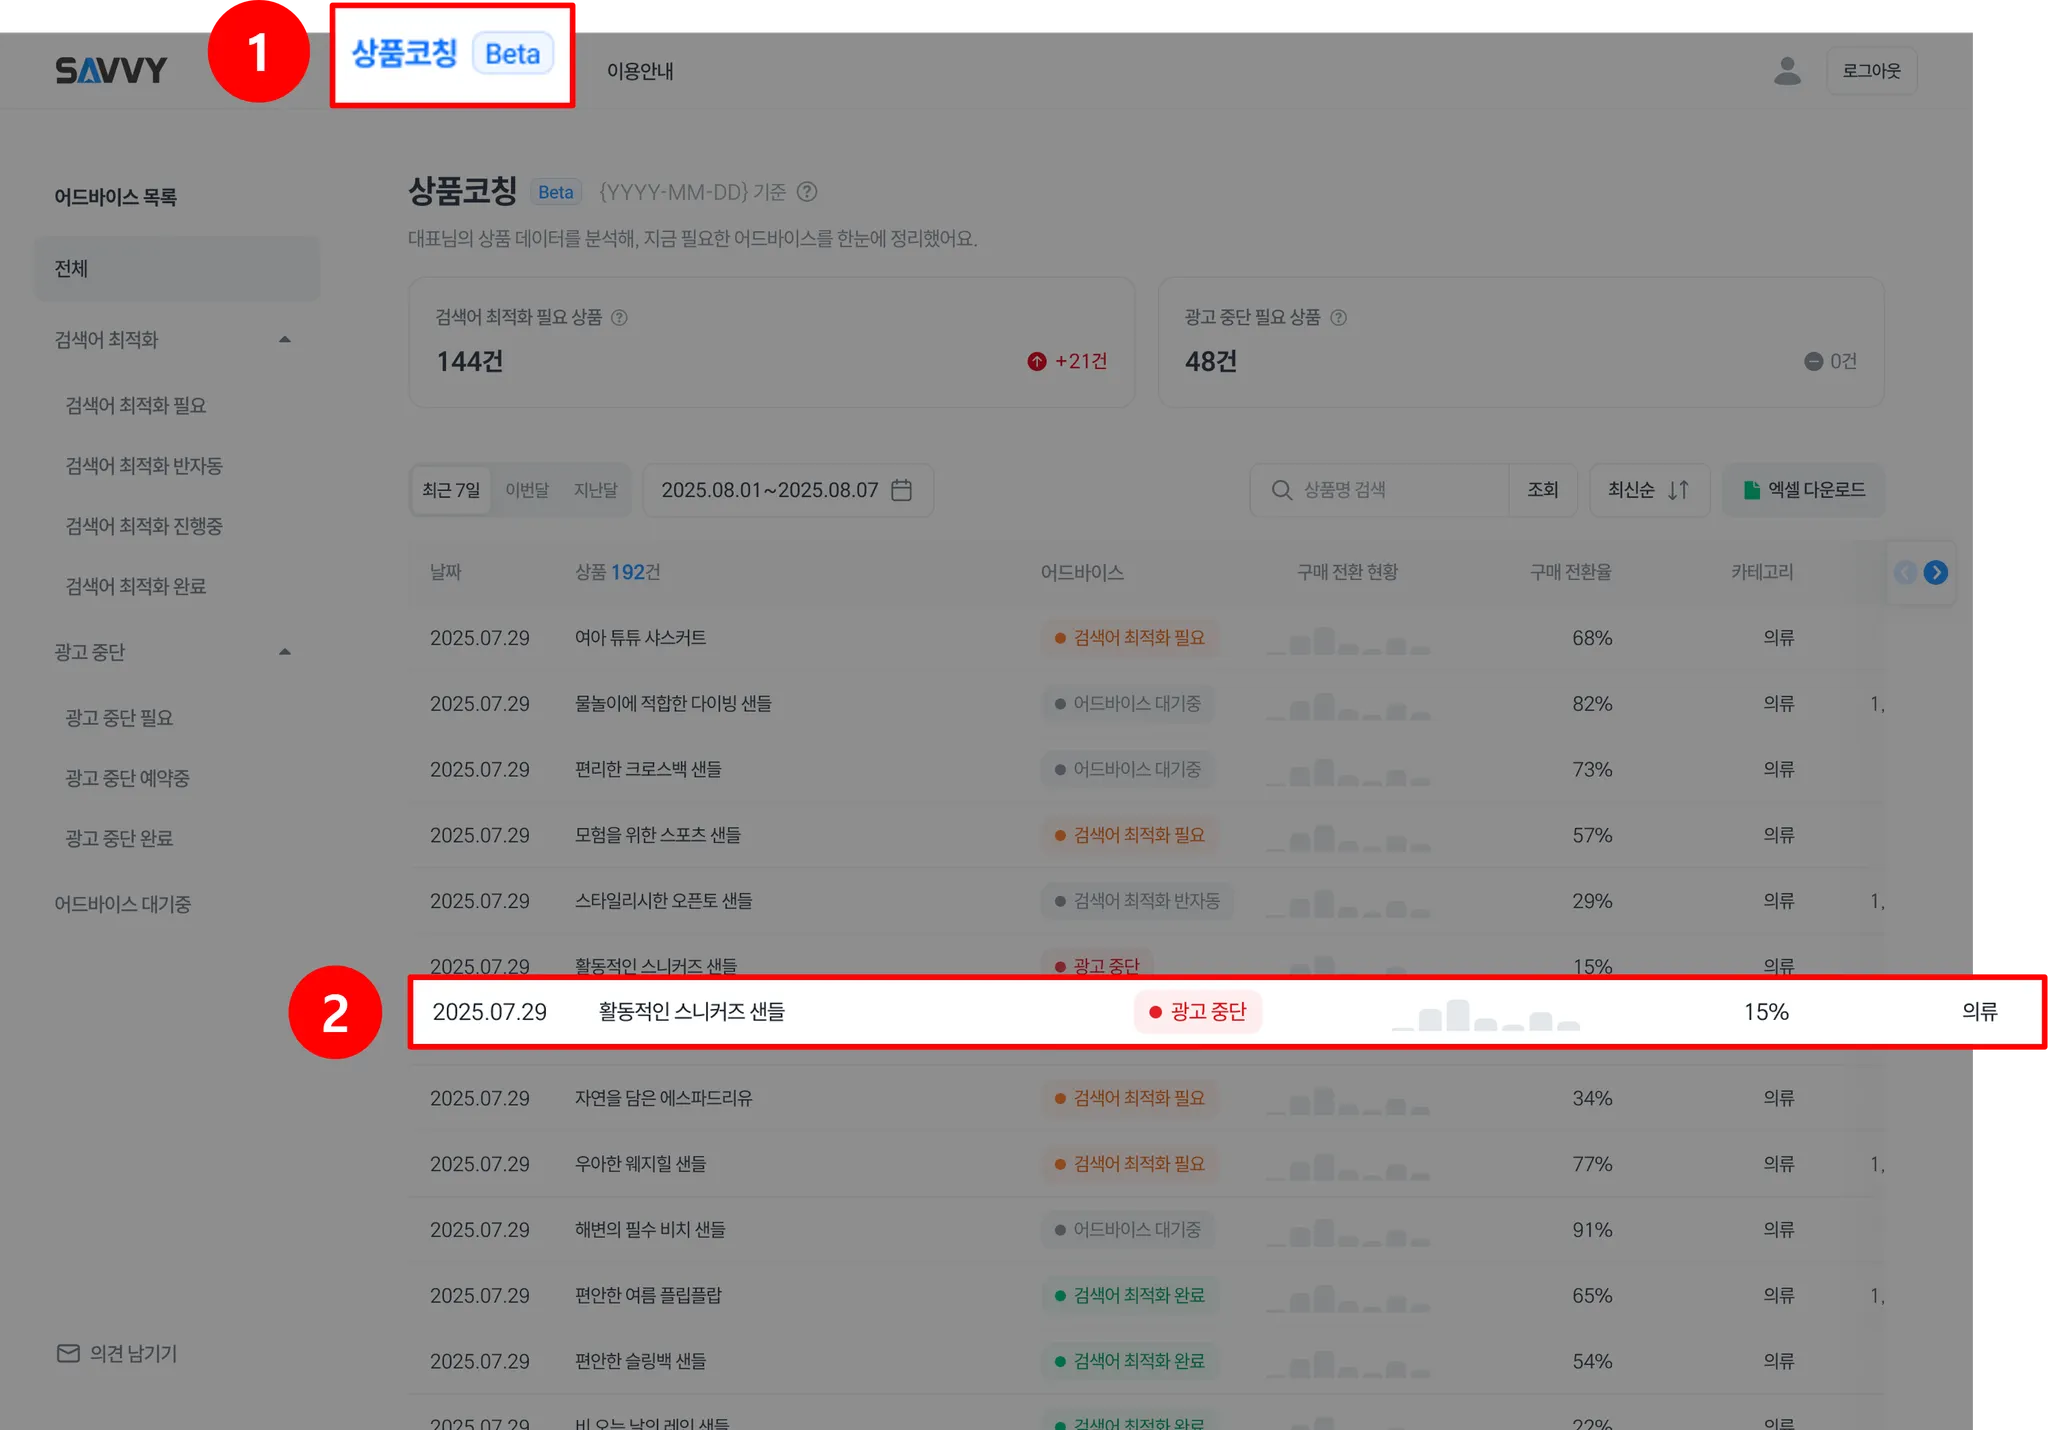
Task: Click the SAVVY logo
Action: pyautogui.click(x=111, y=71)
